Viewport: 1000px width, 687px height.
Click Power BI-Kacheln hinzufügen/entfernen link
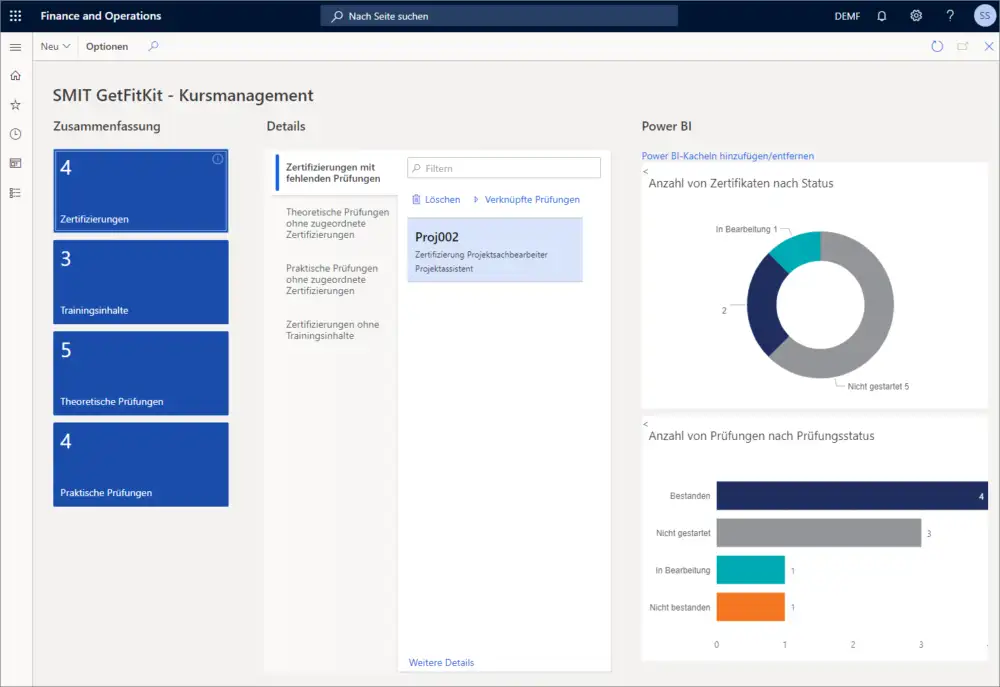pyautogui.click(x=727, y=156)
